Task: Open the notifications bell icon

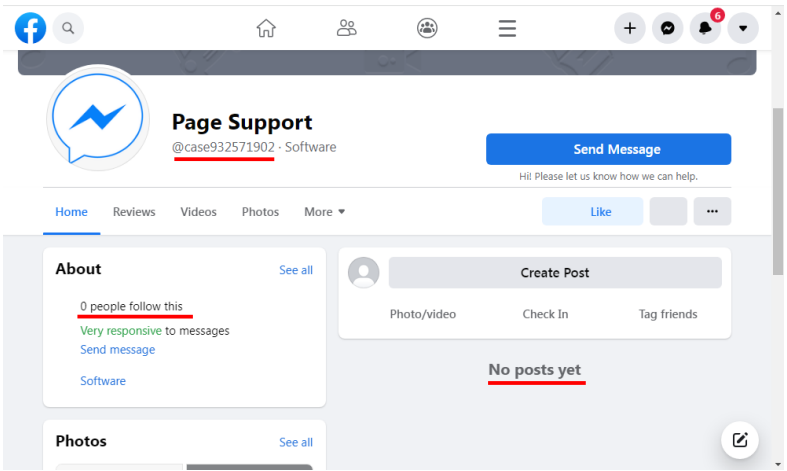Action: (705, 29)
